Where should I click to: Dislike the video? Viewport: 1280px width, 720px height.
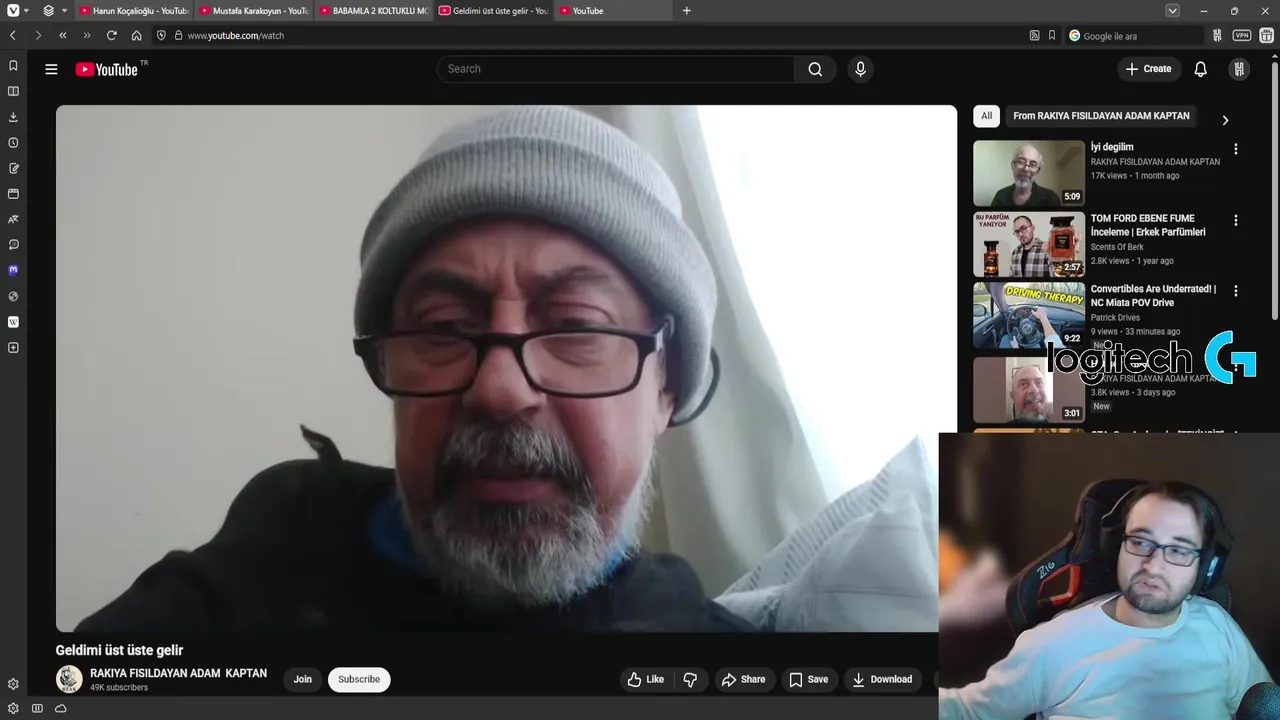(x=690, y=679)
